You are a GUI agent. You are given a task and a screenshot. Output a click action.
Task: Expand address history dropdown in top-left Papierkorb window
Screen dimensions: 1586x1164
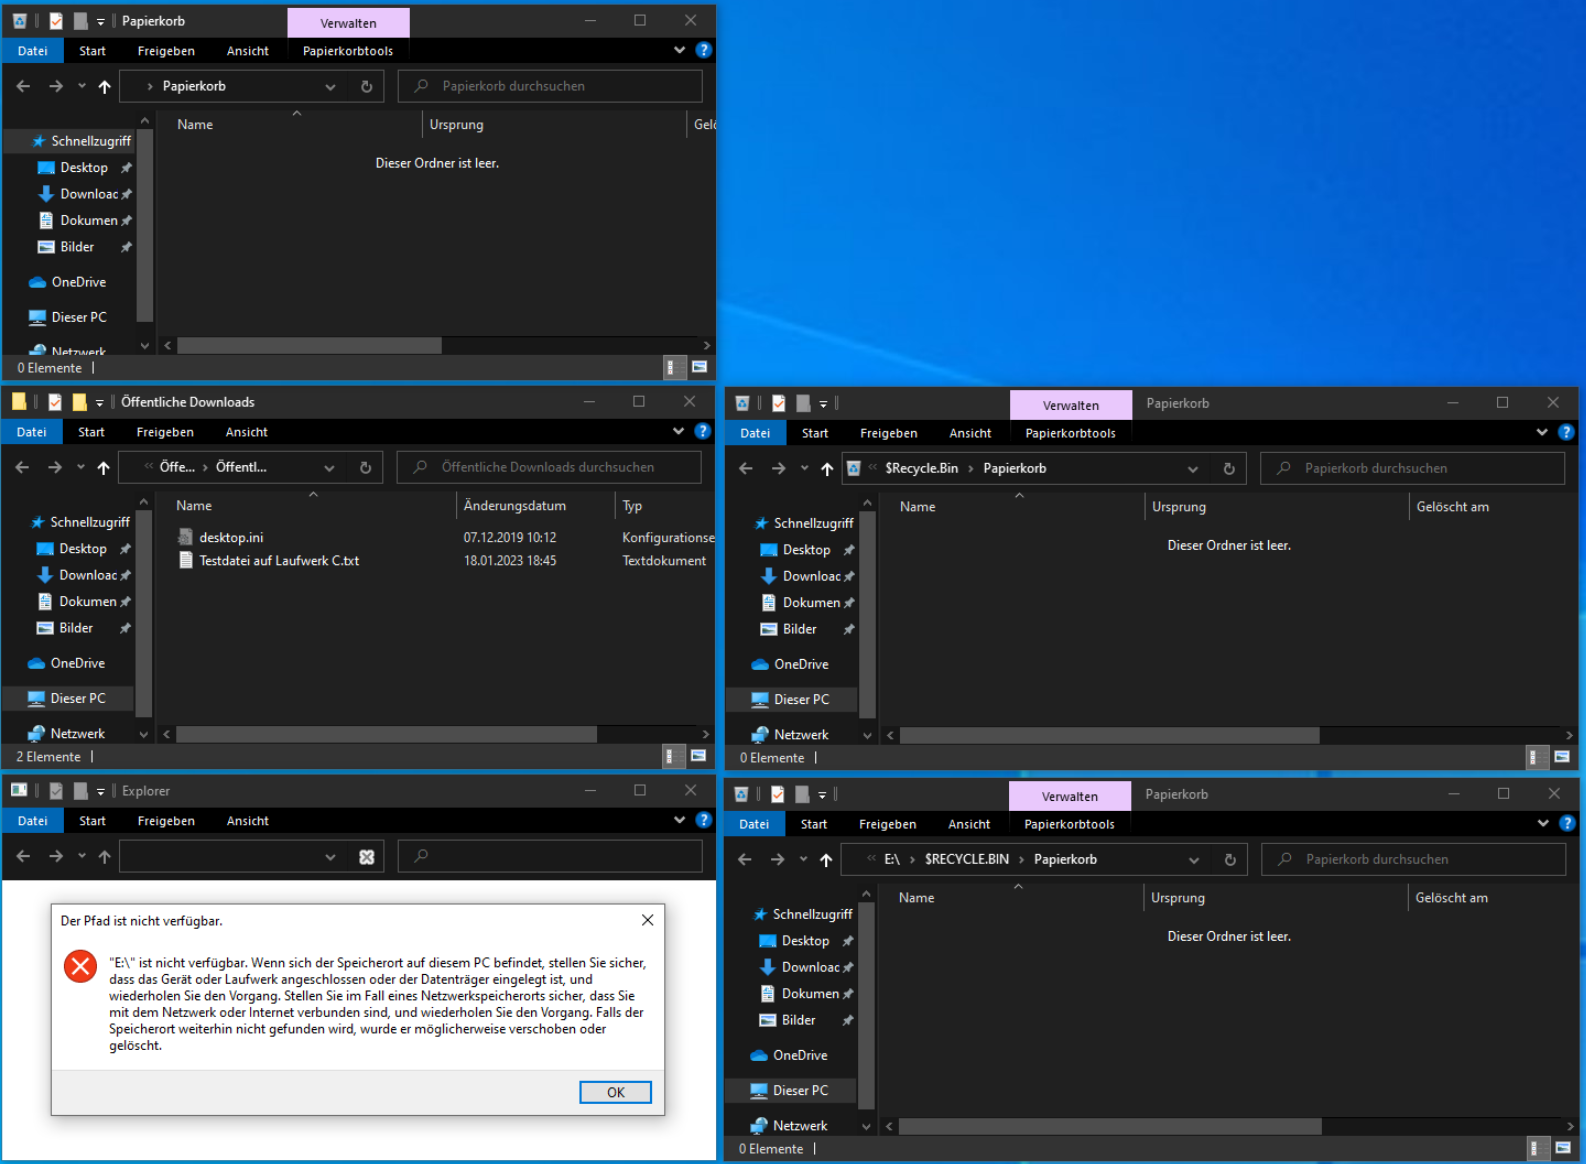330,87
